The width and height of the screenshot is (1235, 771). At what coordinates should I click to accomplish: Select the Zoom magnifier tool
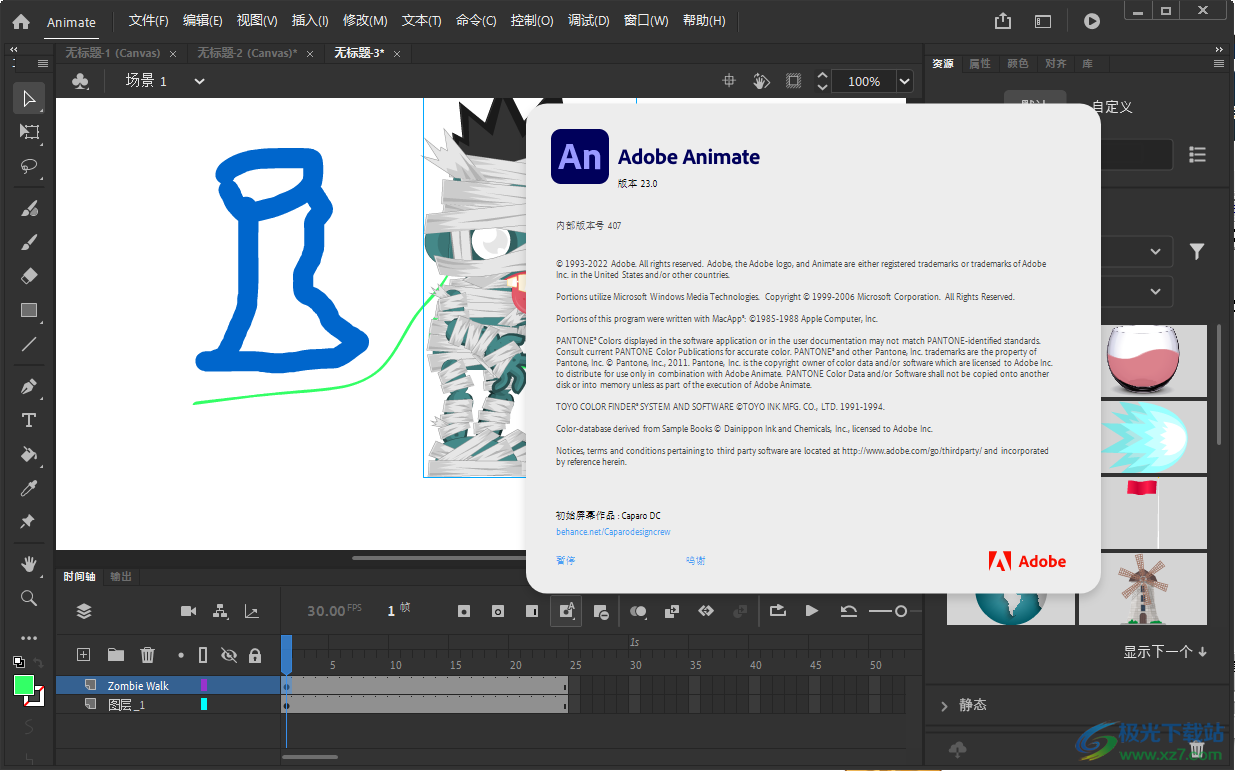(29, 598)
